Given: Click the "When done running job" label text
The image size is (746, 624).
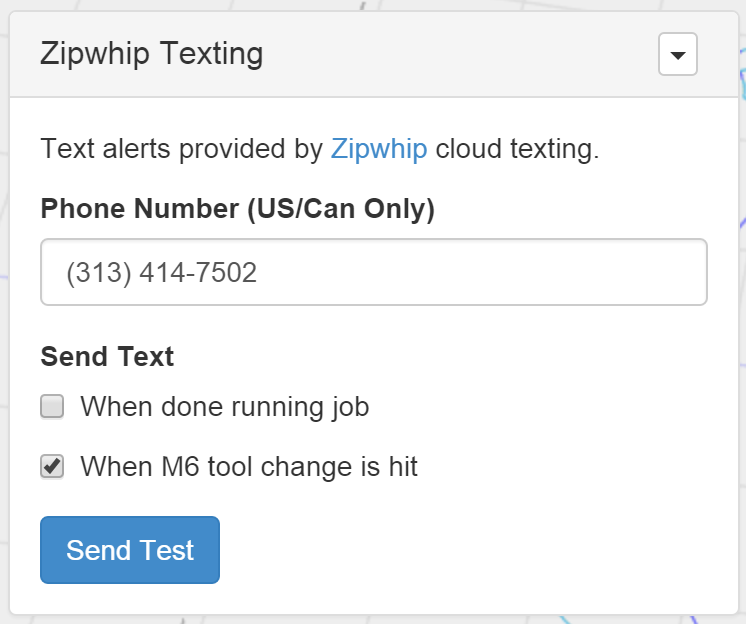Looking at the screenshot, I should coord(224,407).
